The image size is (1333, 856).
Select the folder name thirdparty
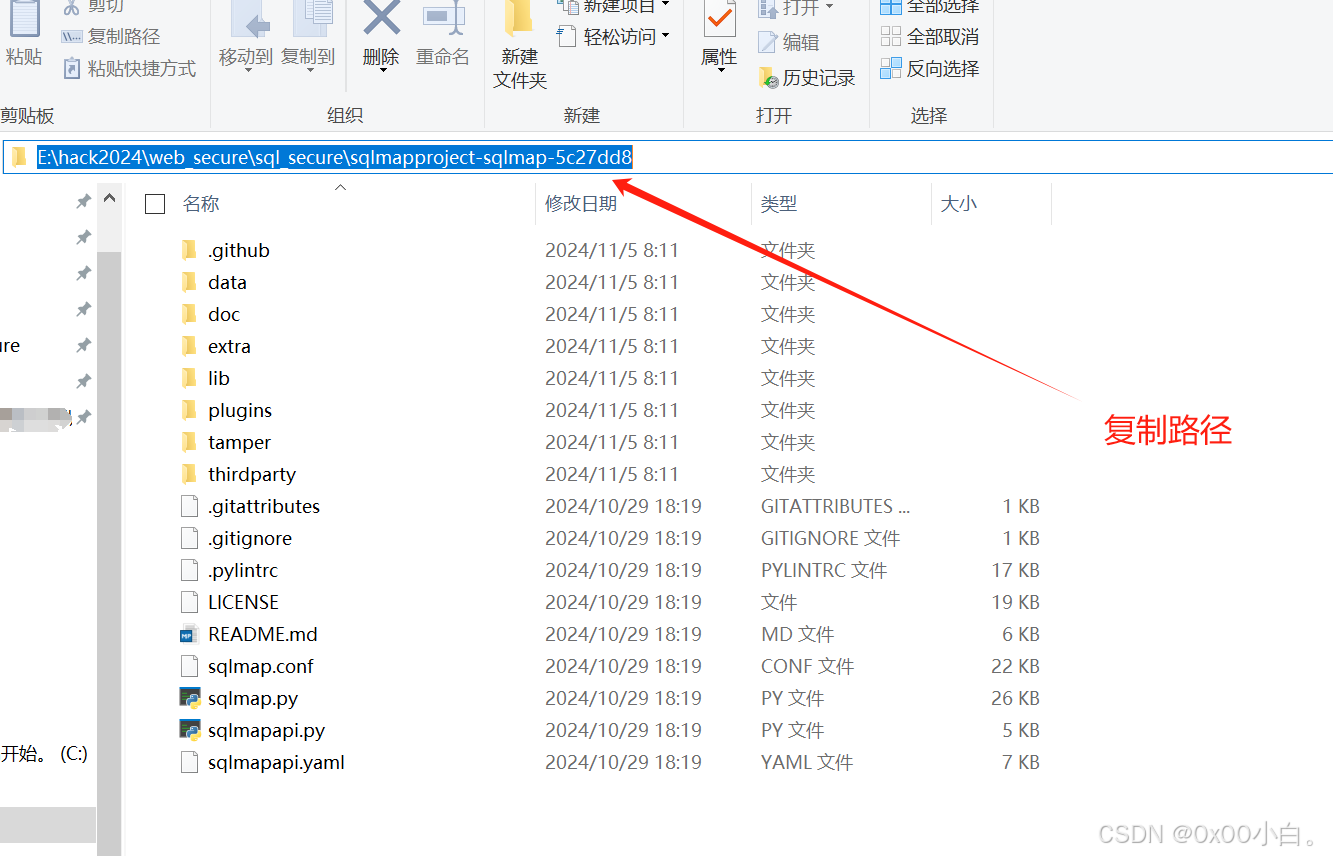point(252,474)
